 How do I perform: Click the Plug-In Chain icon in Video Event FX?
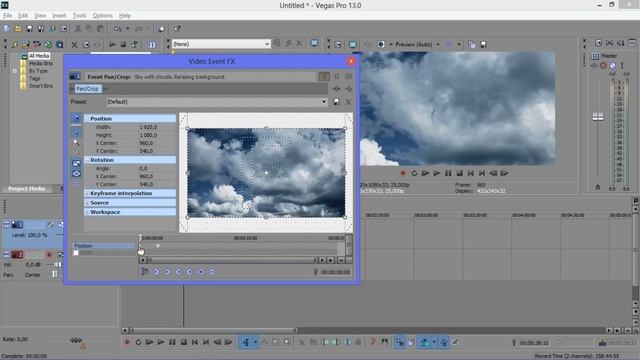tap(337, 89)
